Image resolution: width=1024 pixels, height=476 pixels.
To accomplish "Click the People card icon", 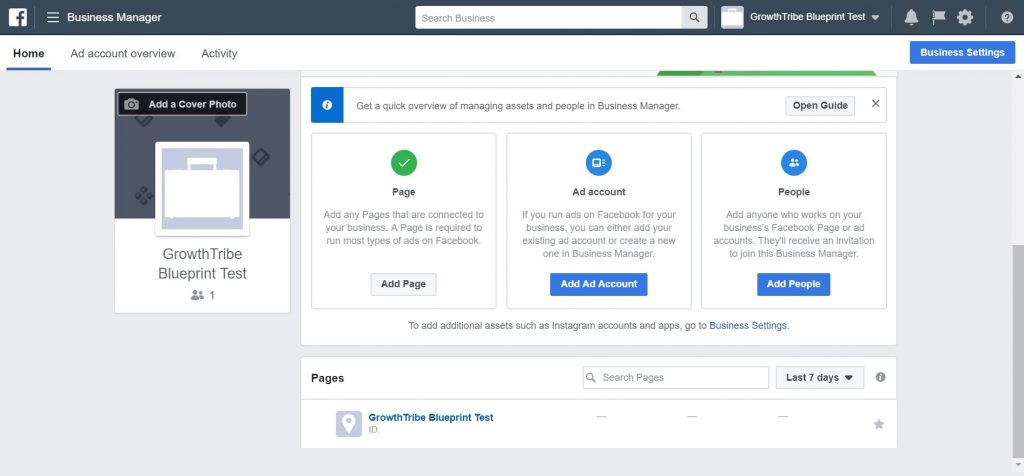I will coord(794,163).
